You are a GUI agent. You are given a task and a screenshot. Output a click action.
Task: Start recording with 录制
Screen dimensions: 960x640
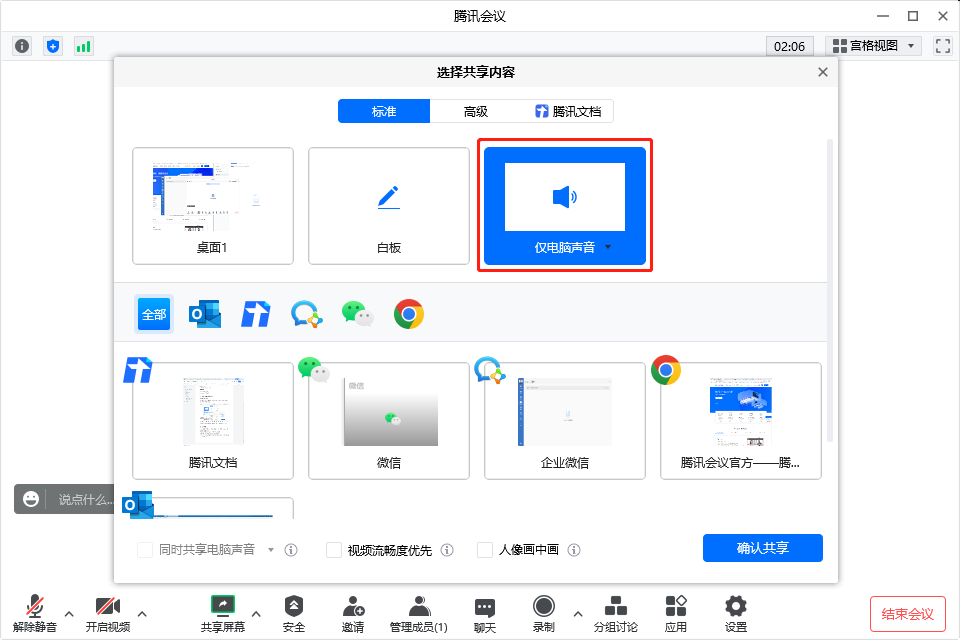(x=544, y=614)
